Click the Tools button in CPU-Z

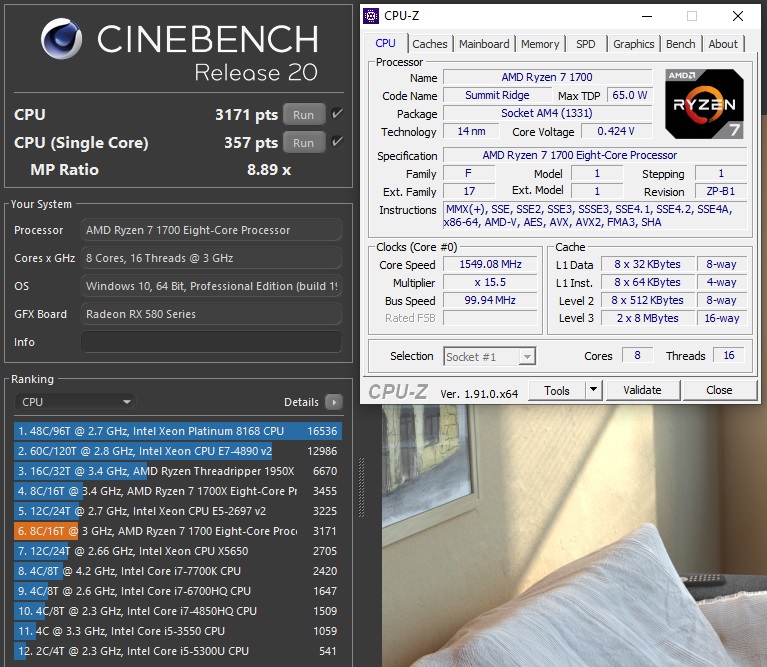[x=557, y=391]
